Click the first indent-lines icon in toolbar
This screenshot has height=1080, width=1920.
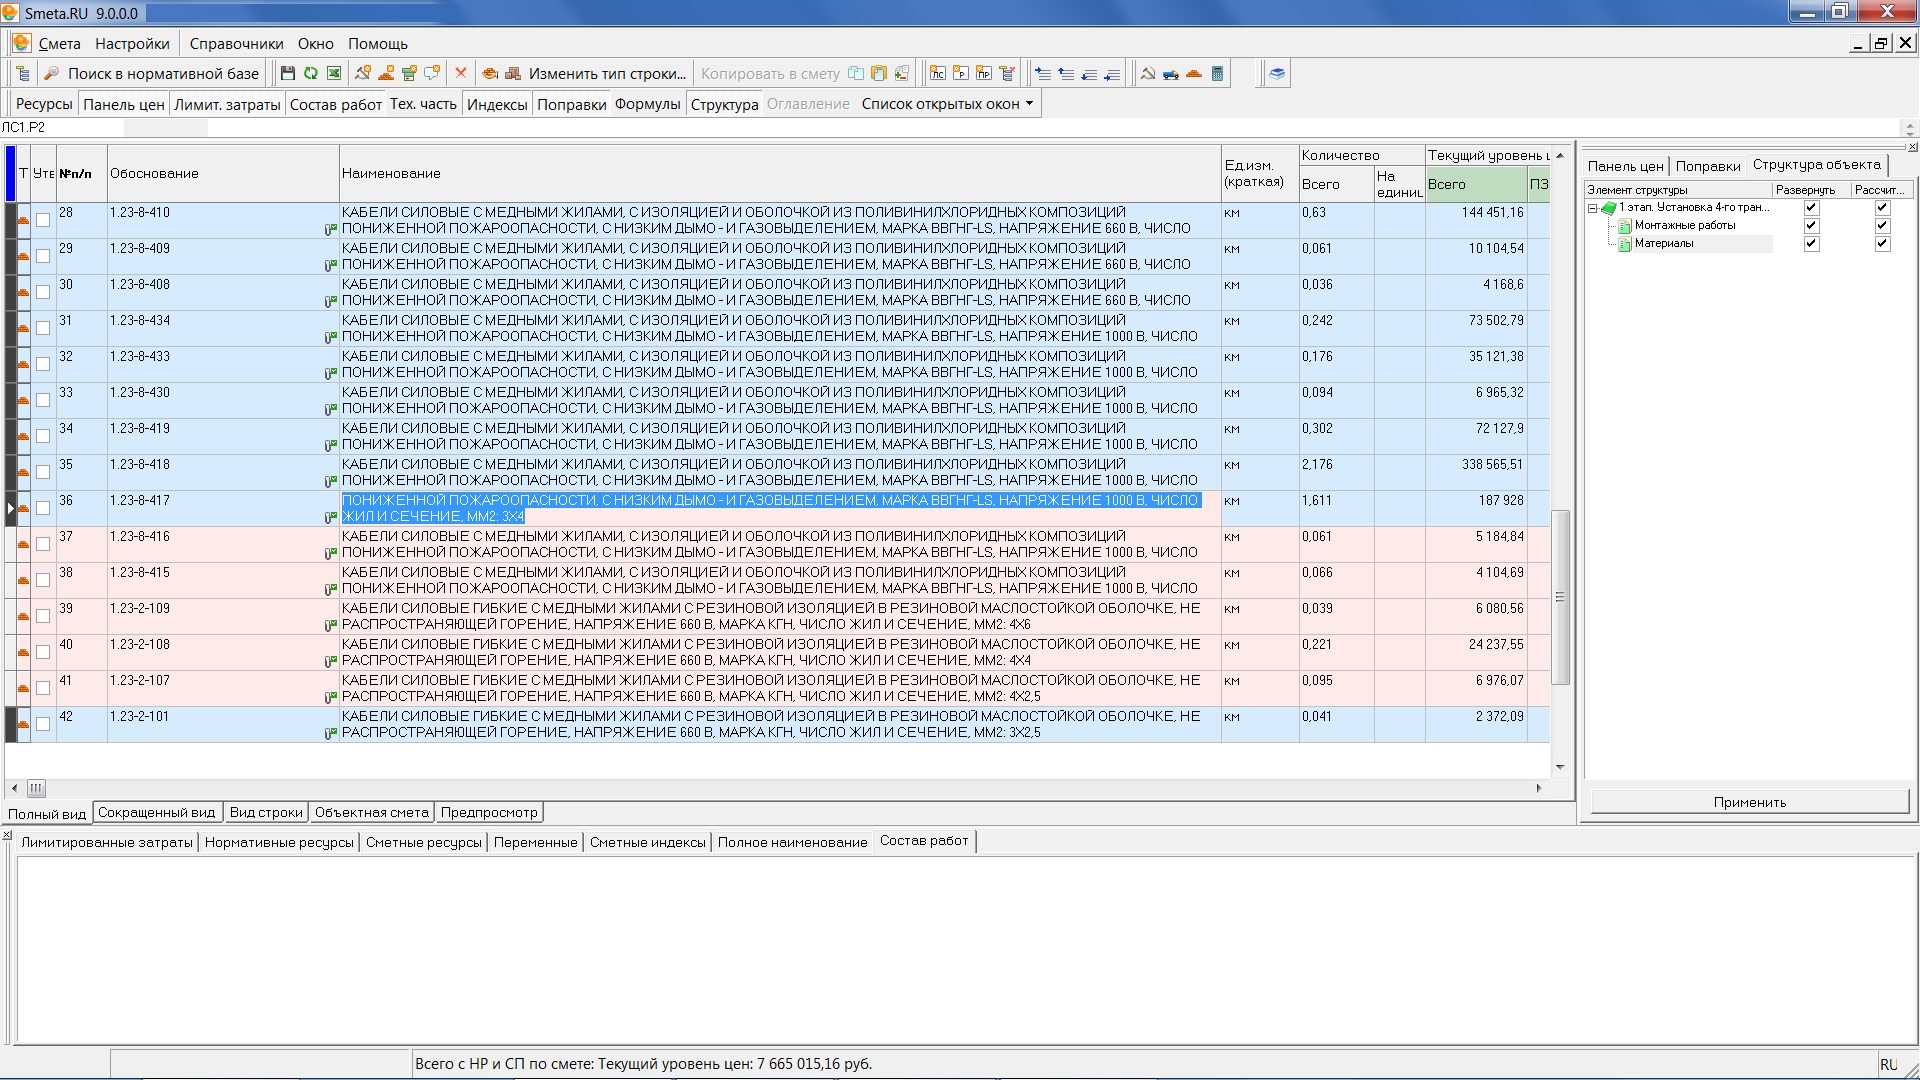(x=1043, y=73)
